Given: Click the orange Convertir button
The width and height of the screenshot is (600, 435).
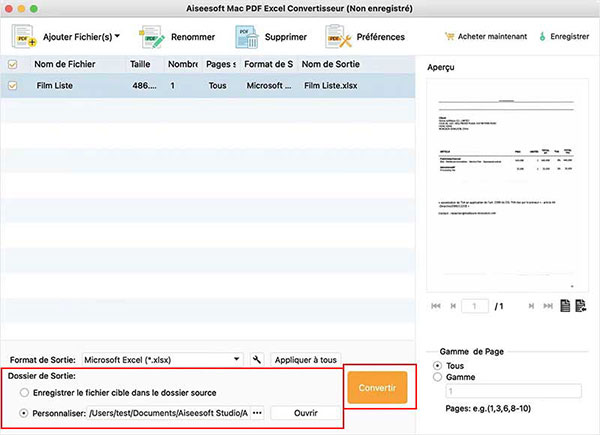Looking at the screenshot, I should (x=377, y=387).
